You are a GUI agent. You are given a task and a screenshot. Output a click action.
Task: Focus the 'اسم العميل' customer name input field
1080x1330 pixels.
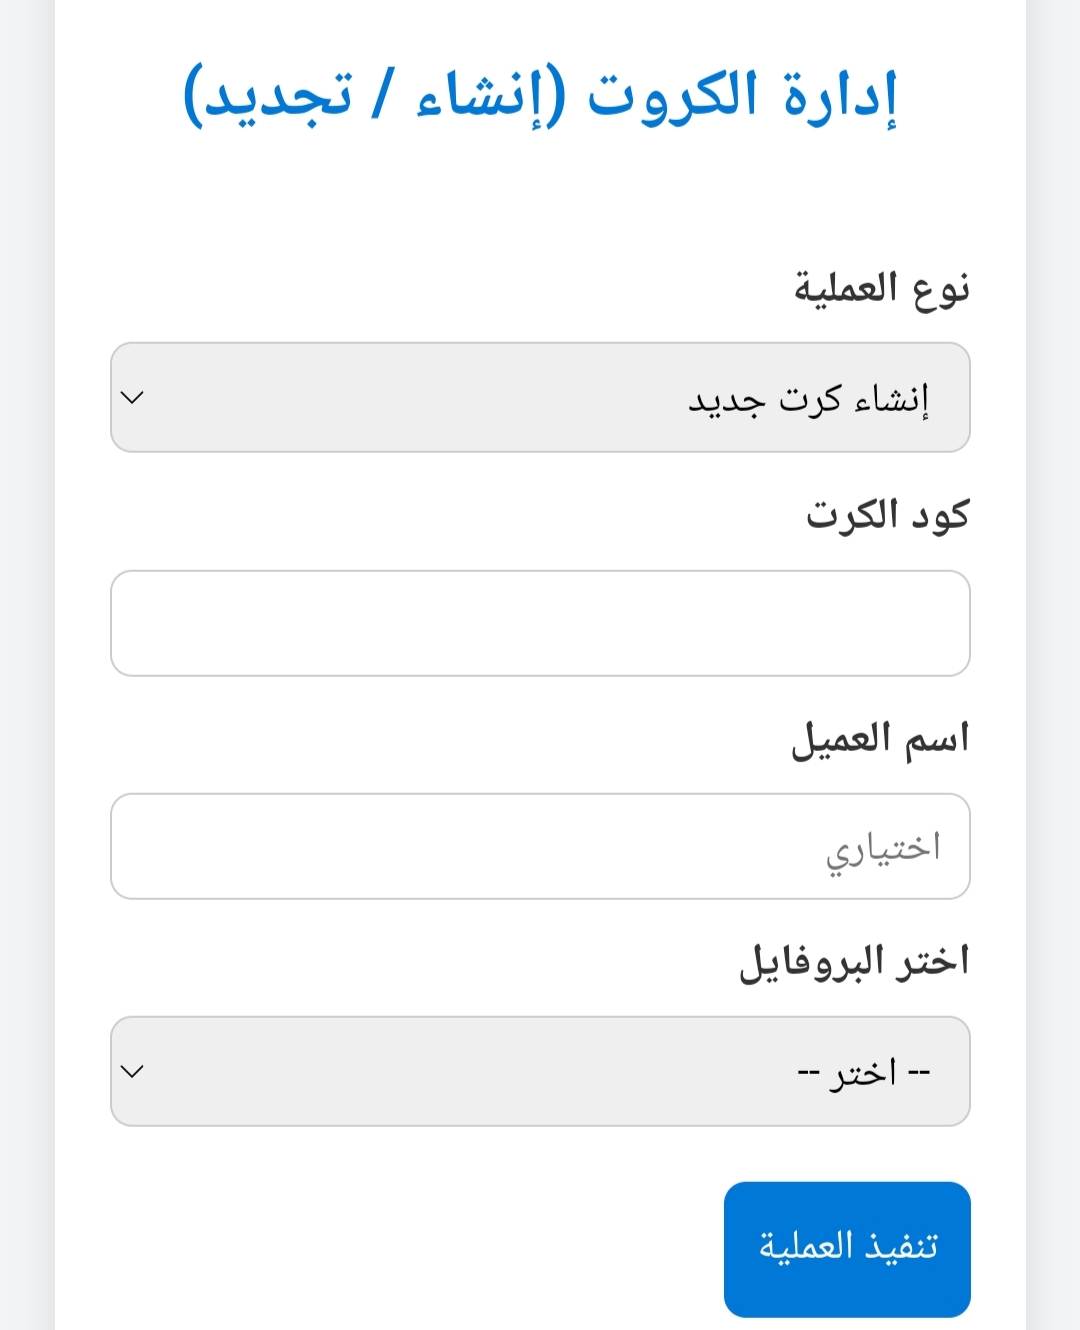click(x=540, y=846)
